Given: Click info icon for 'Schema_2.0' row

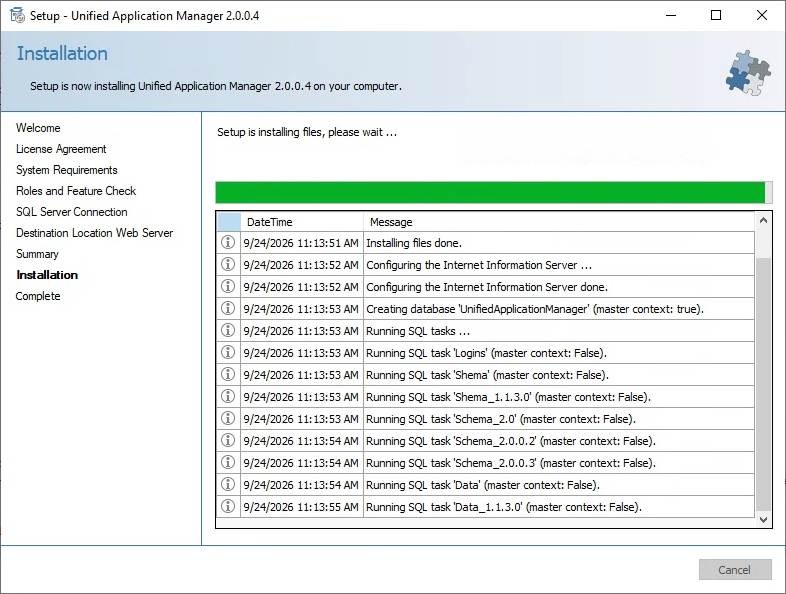Looking at the screenshot, I should [228, 419].
